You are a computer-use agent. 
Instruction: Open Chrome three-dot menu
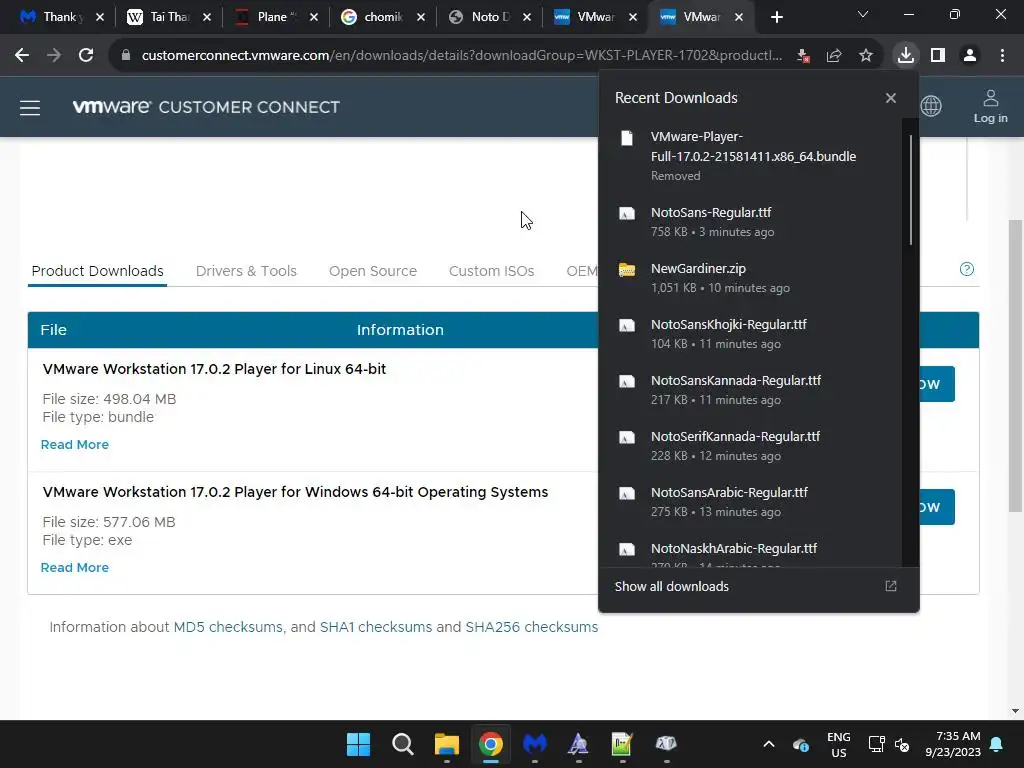(1002, 56)
